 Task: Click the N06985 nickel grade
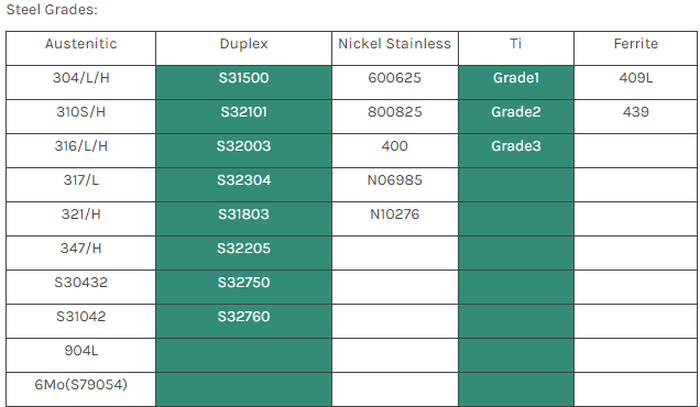click(394, 180)
